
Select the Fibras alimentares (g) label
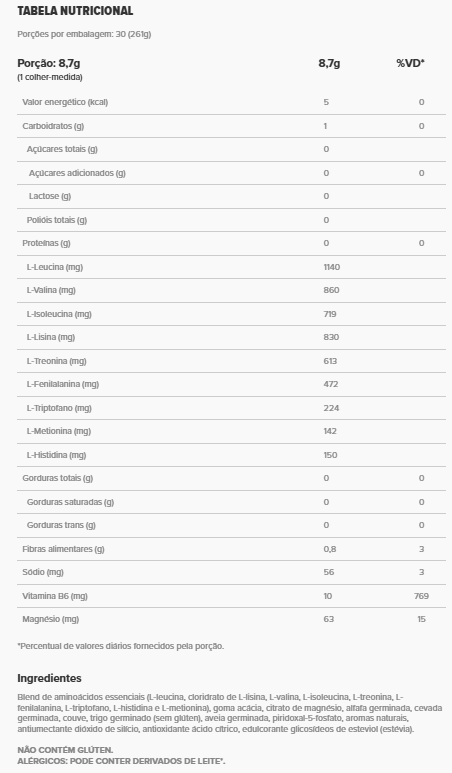(x=64, y=549)
